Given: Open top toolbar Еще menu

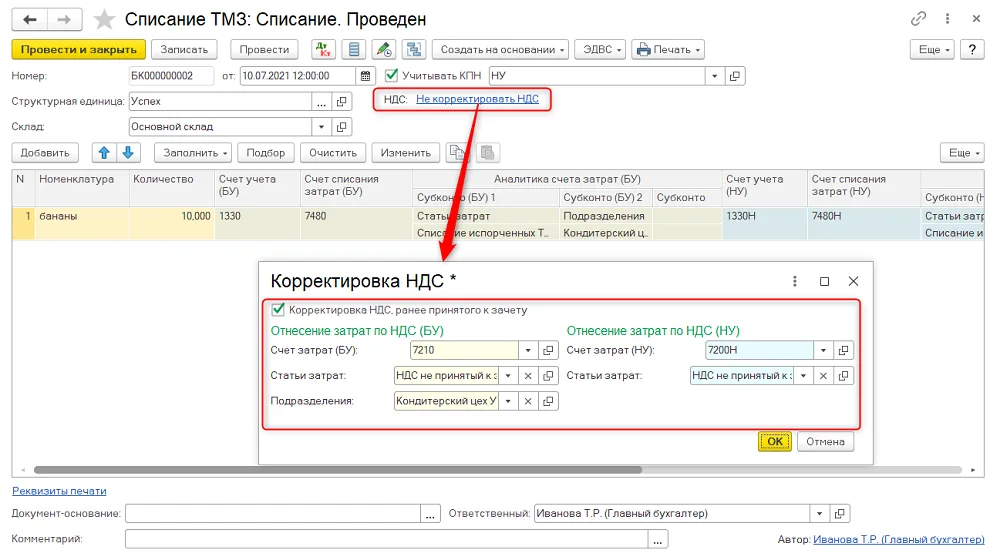Looking at the screenshot, I should pyautogui.click(x=932, y=49).
